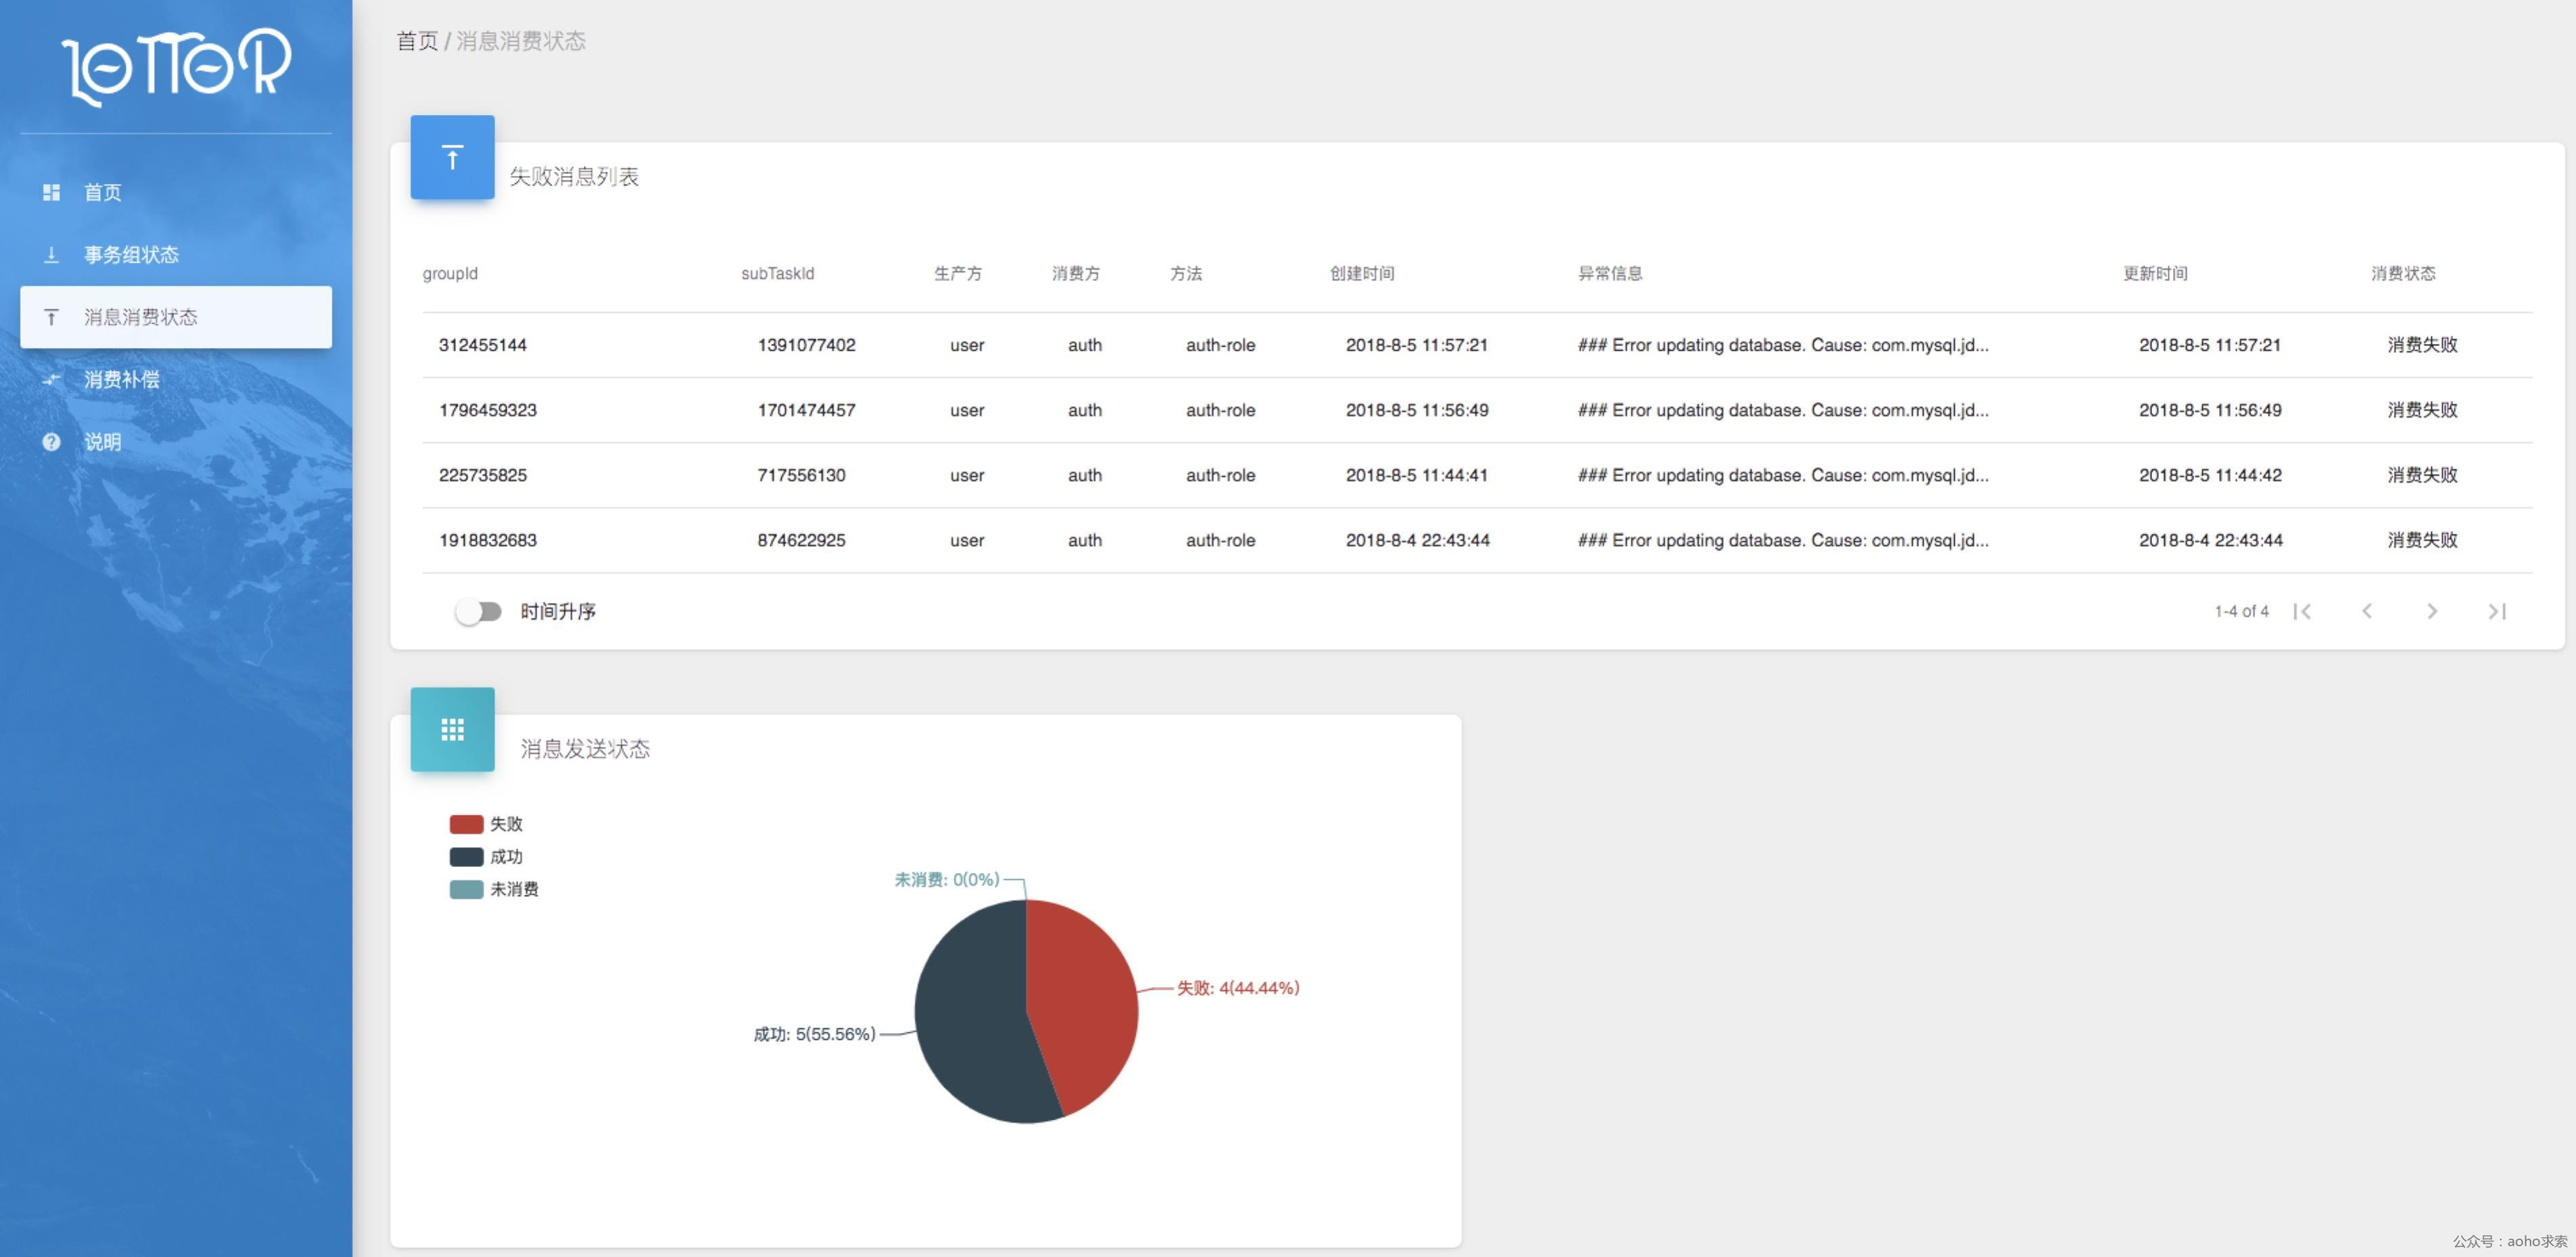
Task: Click the Lottor logo in sidebar
Action: point(176,66)
